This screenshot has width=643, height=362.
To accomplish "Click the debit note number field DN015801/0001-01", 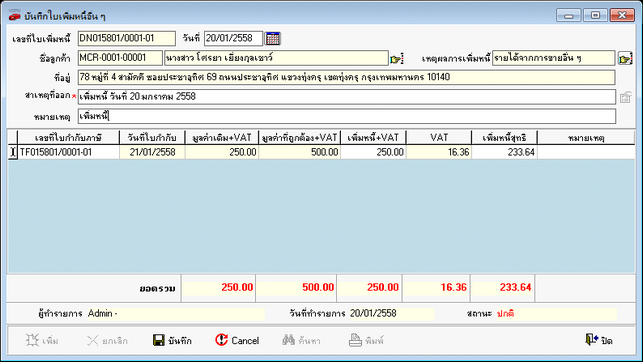I will pyautogui.click(x=127, y=39).
